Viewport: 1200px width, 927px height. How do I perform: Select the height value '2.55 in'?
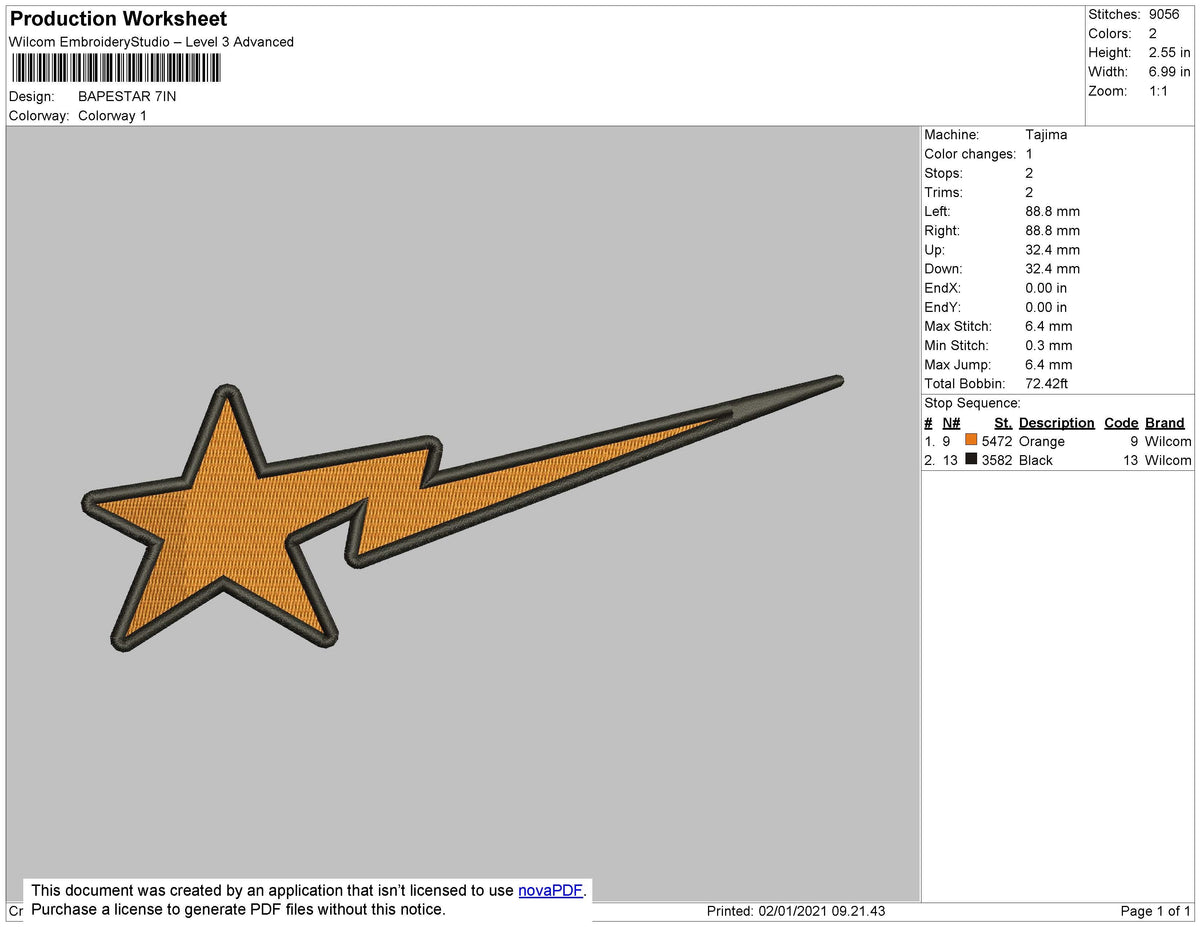pyautogui.click(x=1169, y=52)
